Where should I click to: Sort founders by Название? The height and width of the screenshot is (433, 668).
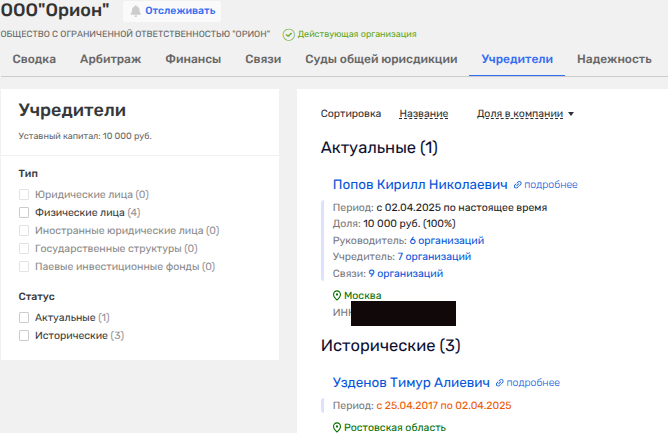coord(423,114)
